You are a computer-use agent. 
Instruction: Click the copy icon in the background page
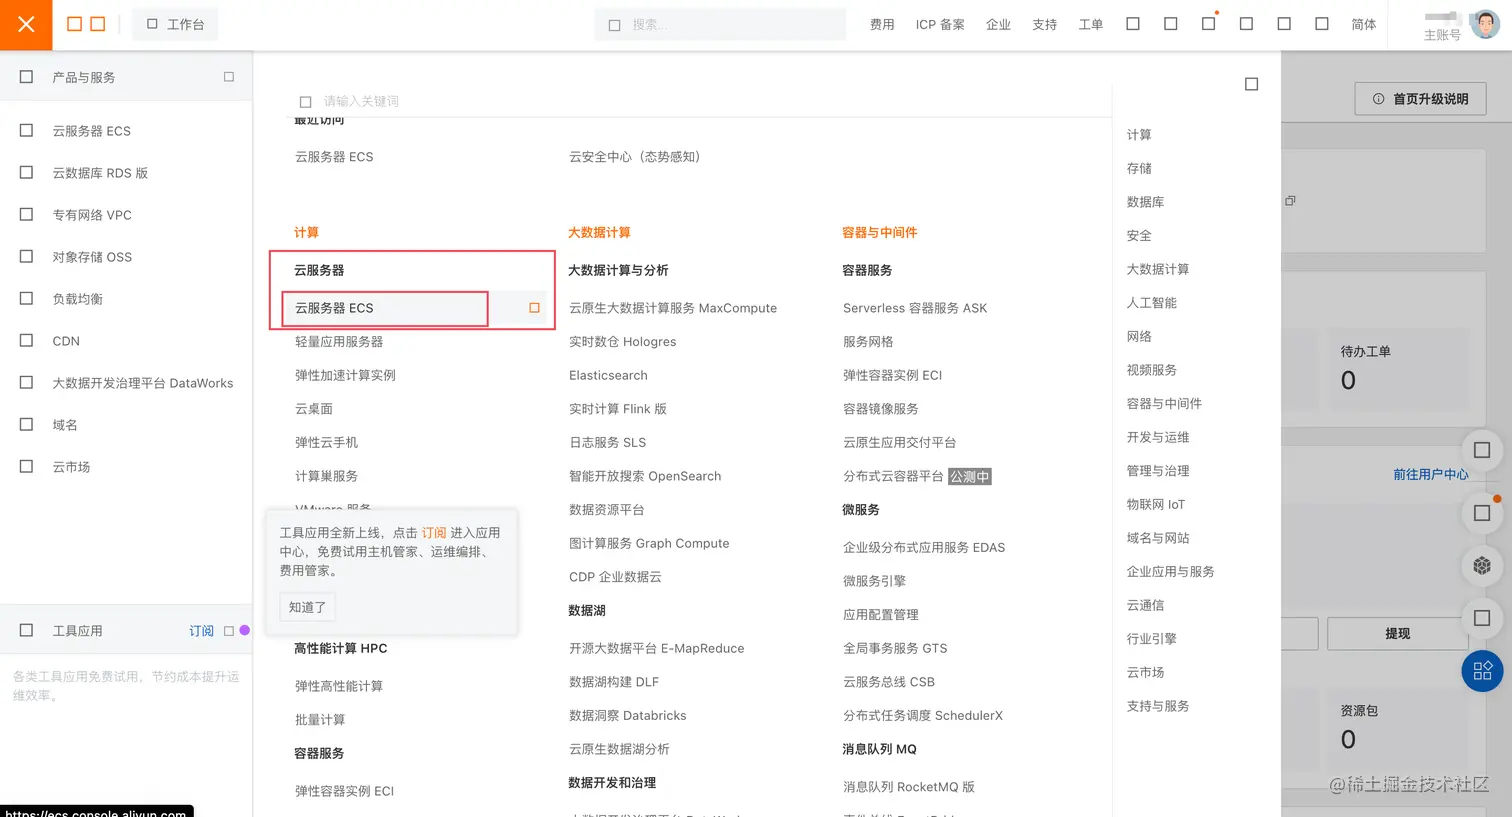pyautogui.click(x=1290, y=201)
